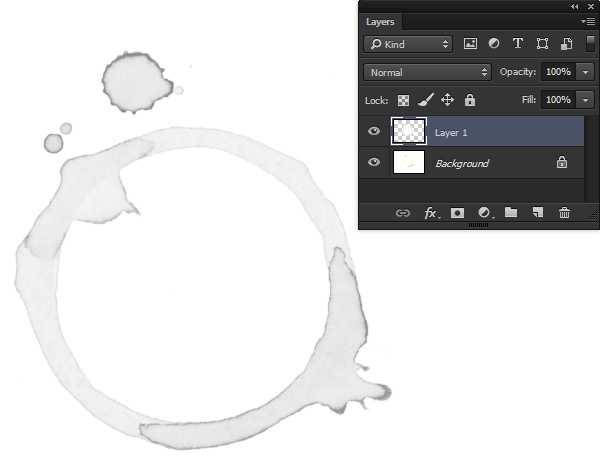Open the Kind filter dropdown
This screenshot has height=460, width=600.
(408, 44)
